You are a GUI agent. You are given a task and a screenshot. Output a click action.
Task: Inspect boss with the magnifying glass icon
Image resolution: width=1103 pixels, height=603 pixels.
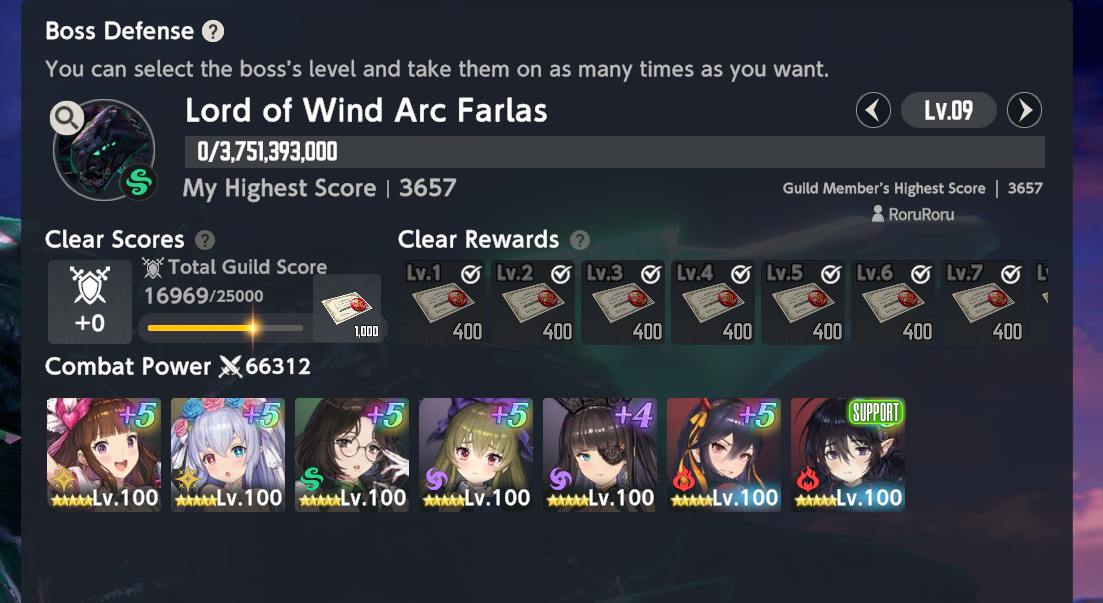coord(67,118)
